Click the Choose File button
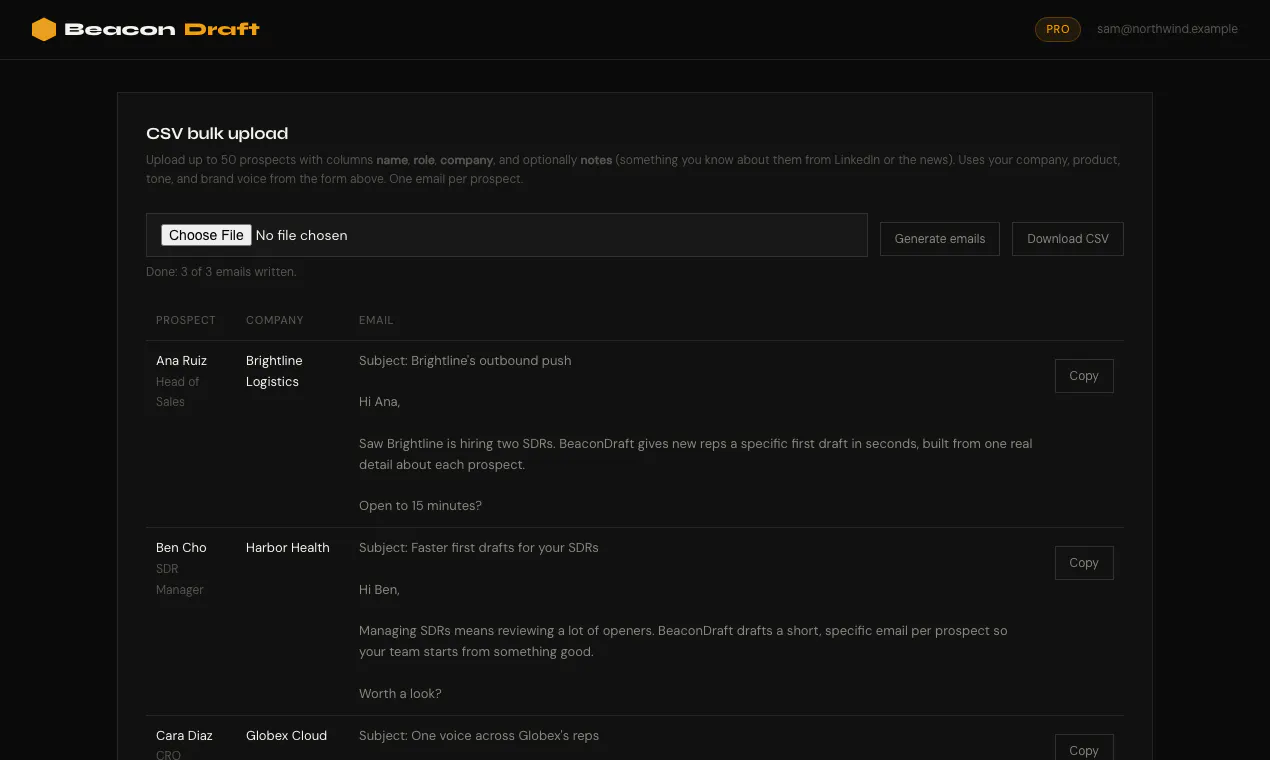Image resolution: width=1270 pixels, height=760 pixels. tap(206, 235)
